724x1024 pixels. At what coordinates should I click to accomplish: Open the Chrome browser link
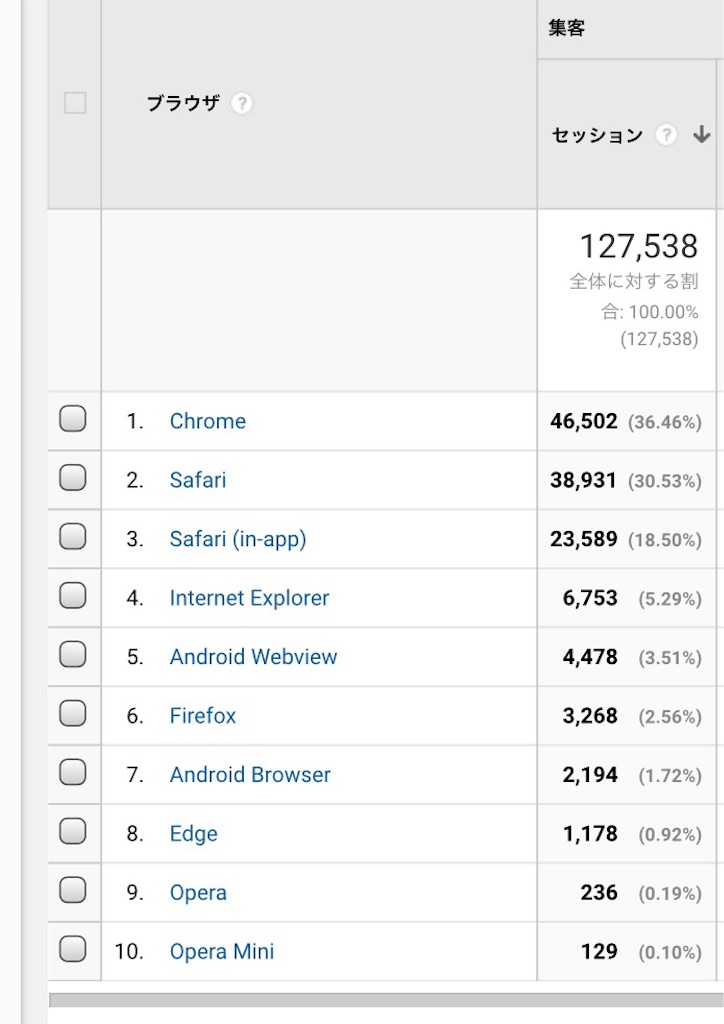(x=208, y=421)
